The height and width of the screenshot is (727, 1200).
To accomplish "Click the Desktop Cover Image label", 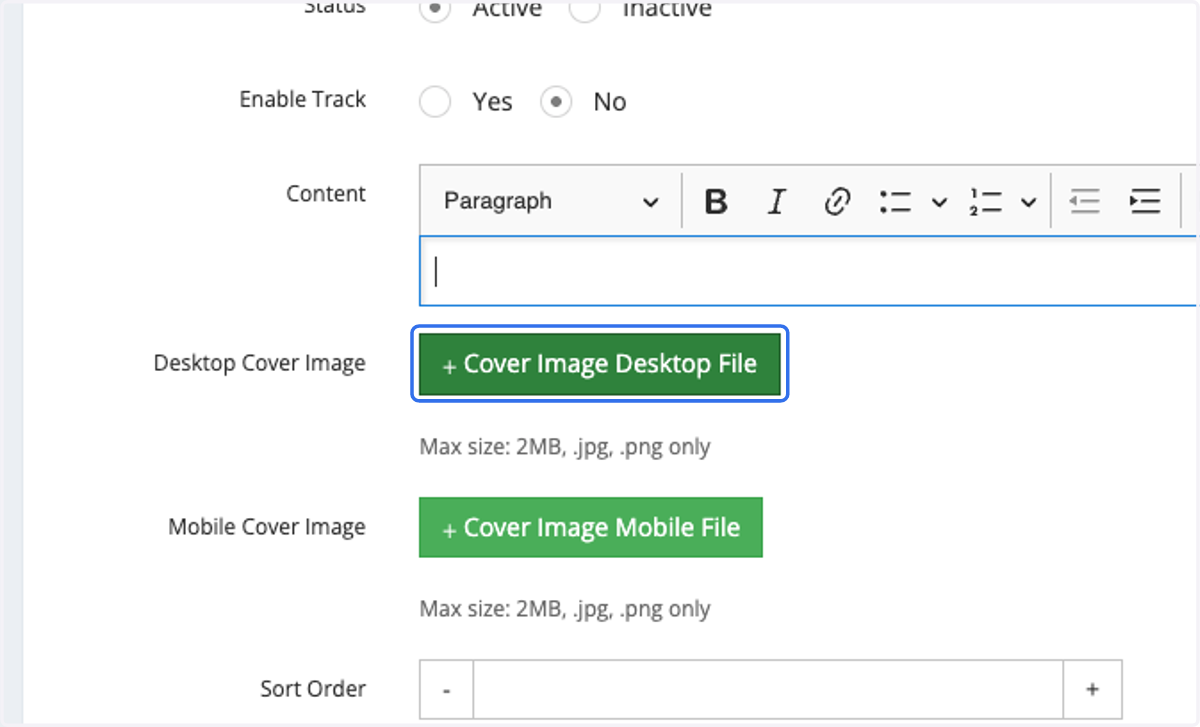I will coord(260,363).
